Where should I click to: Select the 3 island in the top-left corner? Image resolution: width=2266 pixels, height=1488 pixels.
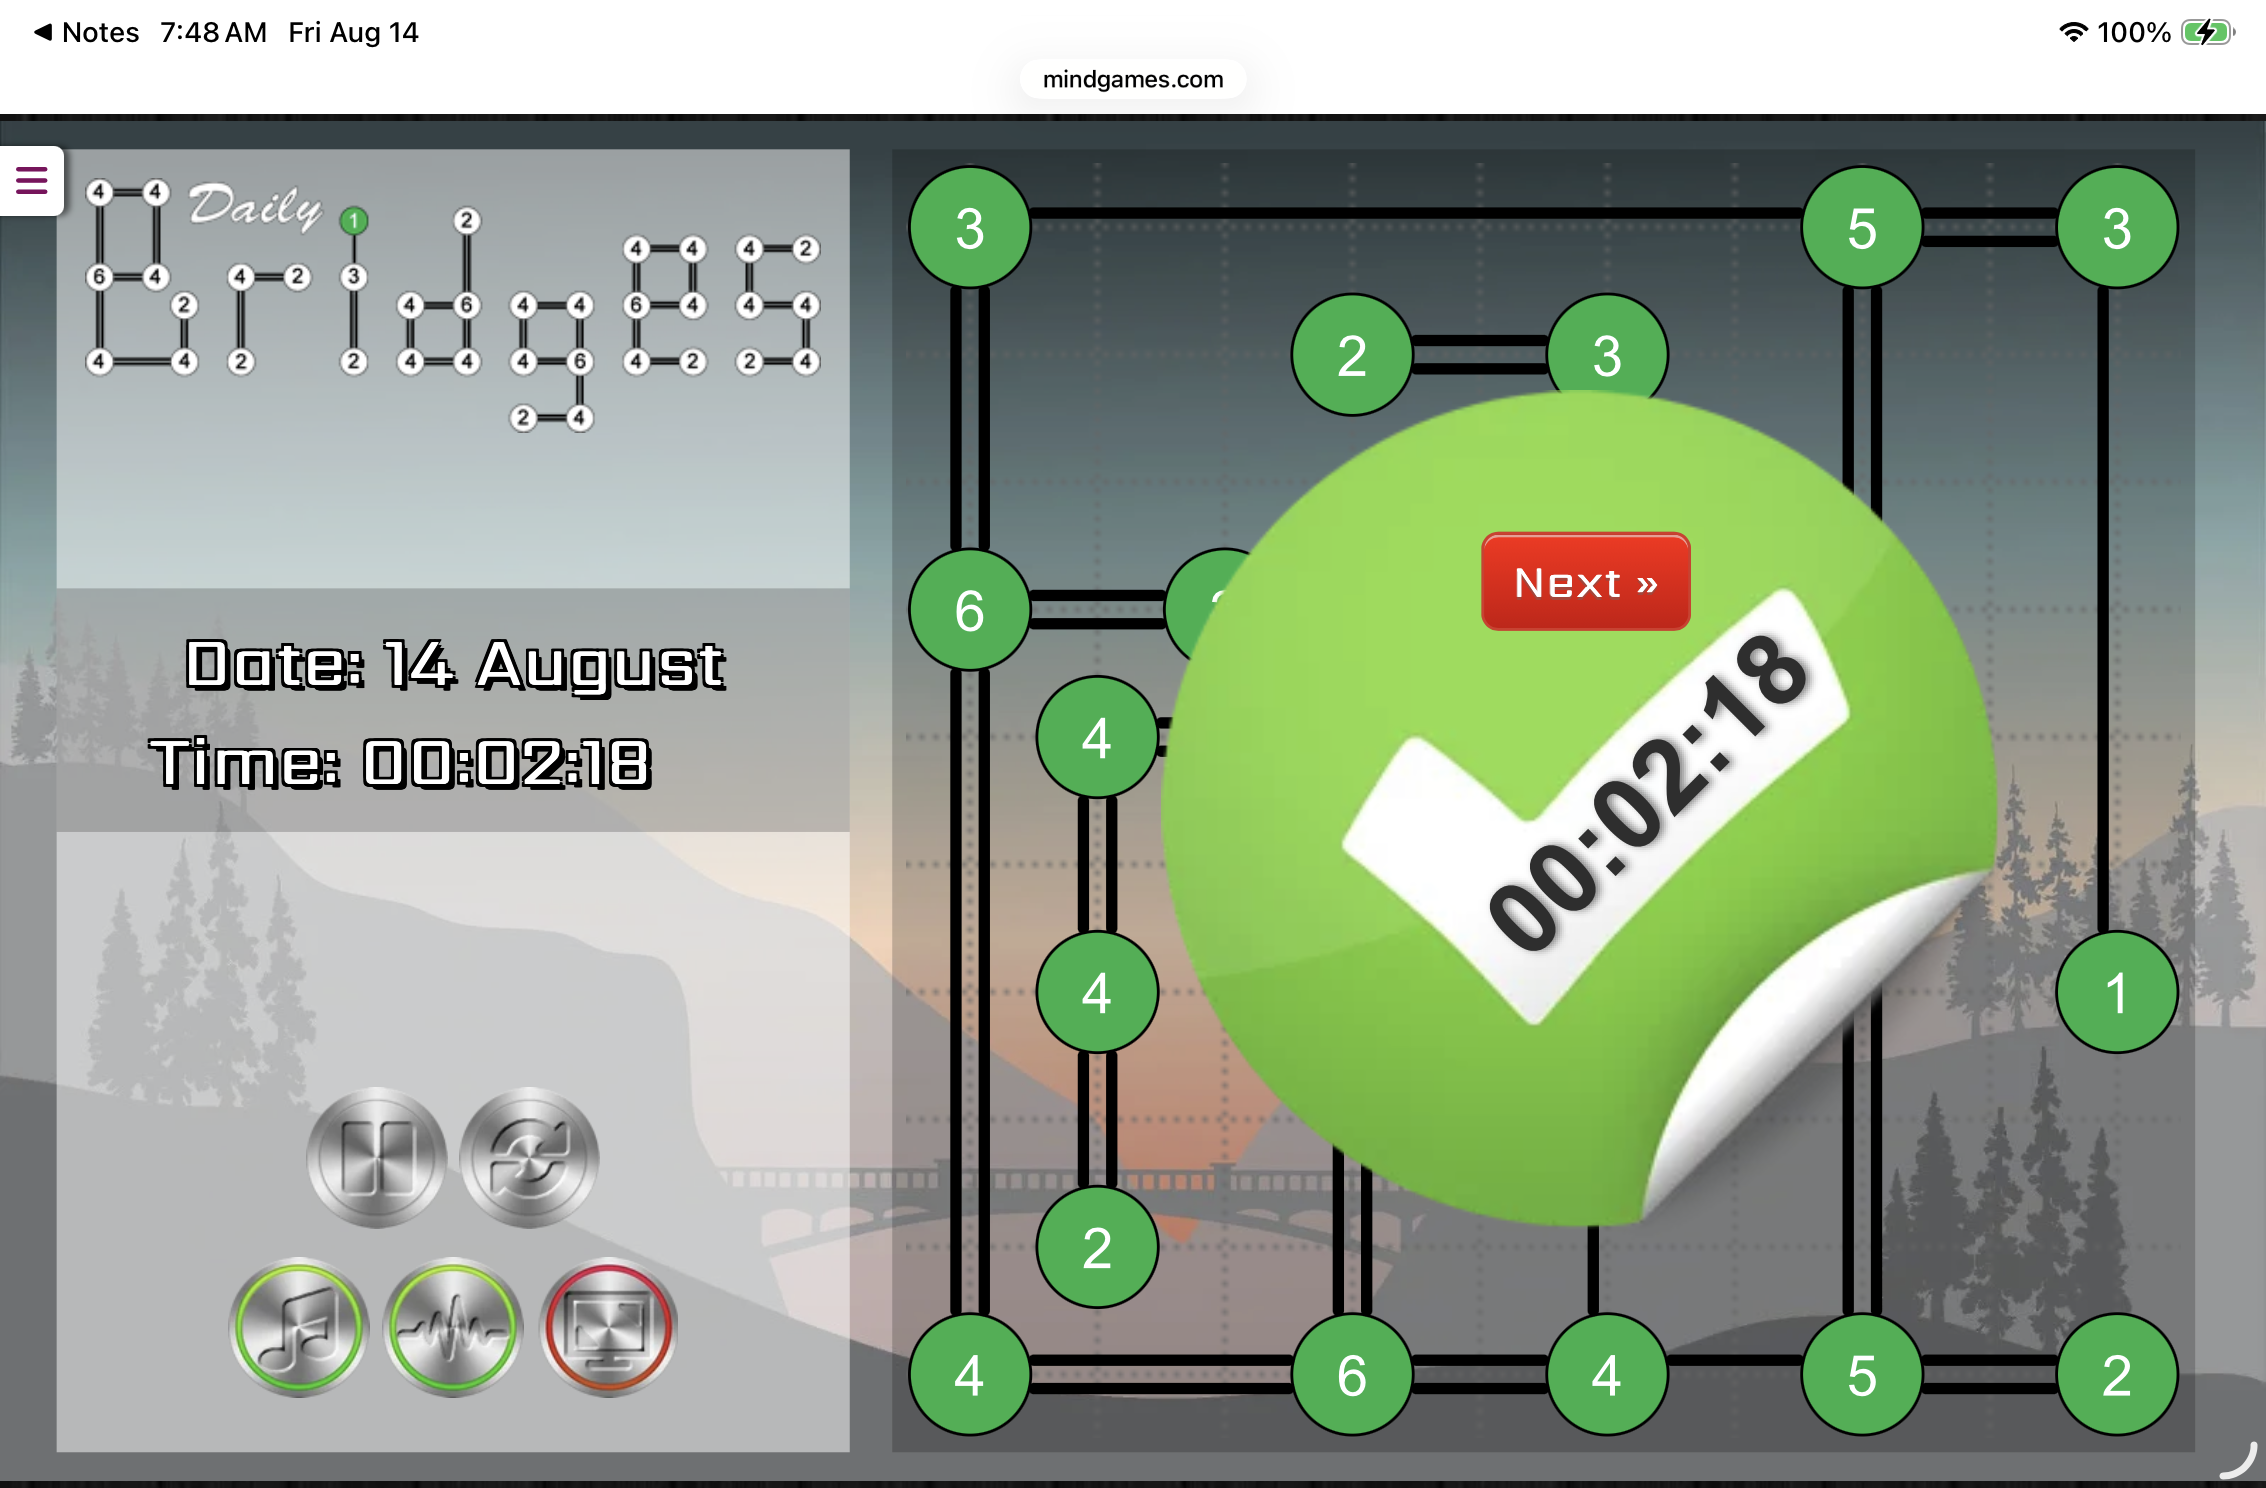click(x=969, y=228)
